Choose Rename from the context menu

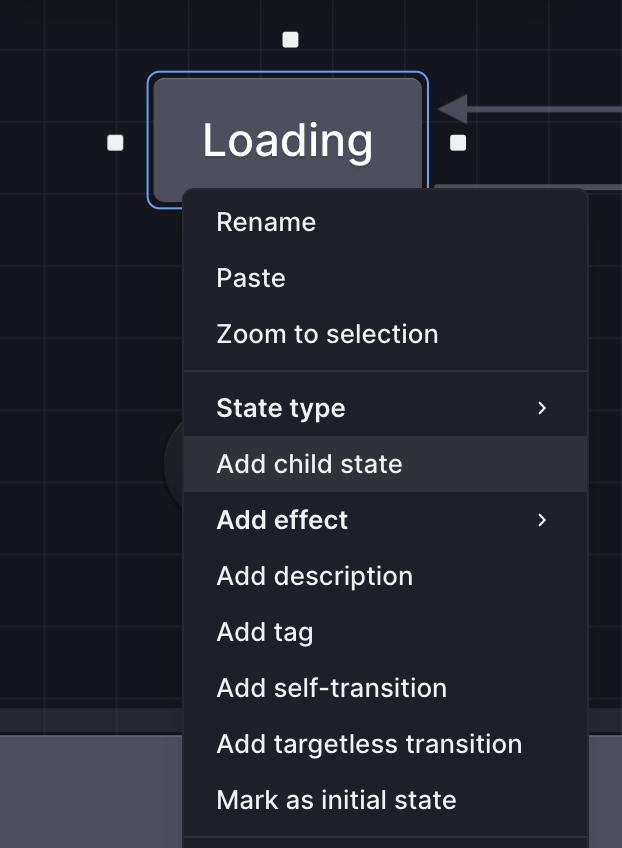(266, 222)
